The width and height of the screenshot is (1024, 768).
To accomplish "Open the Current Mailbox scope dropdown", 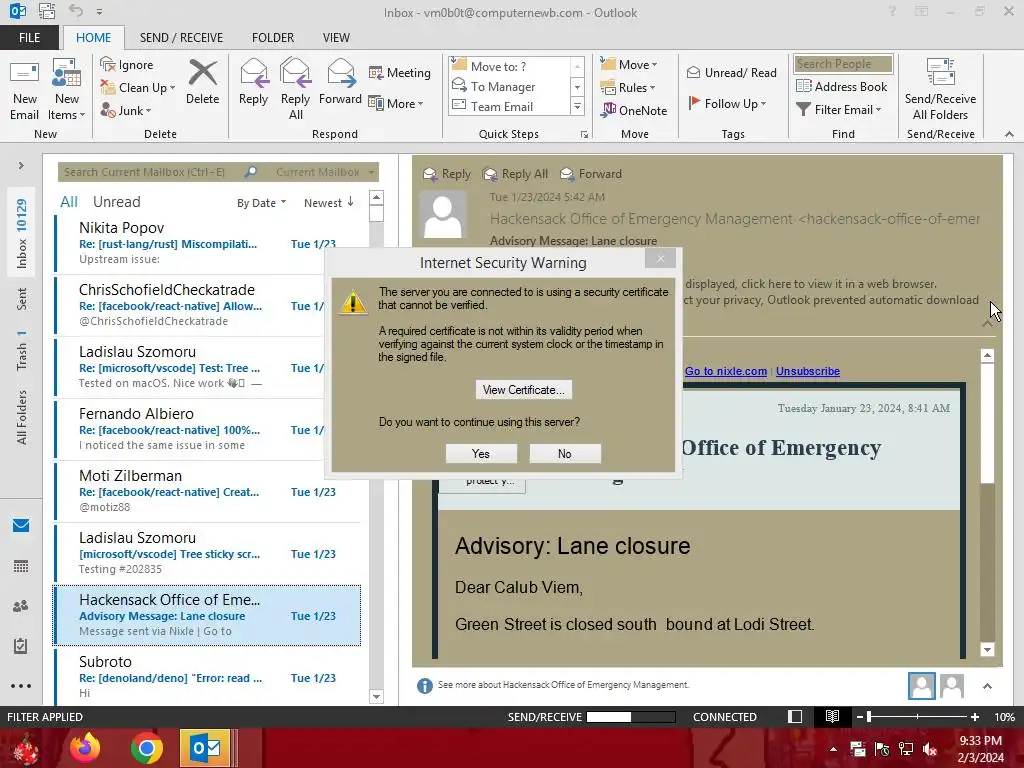I will pos(325,172).
